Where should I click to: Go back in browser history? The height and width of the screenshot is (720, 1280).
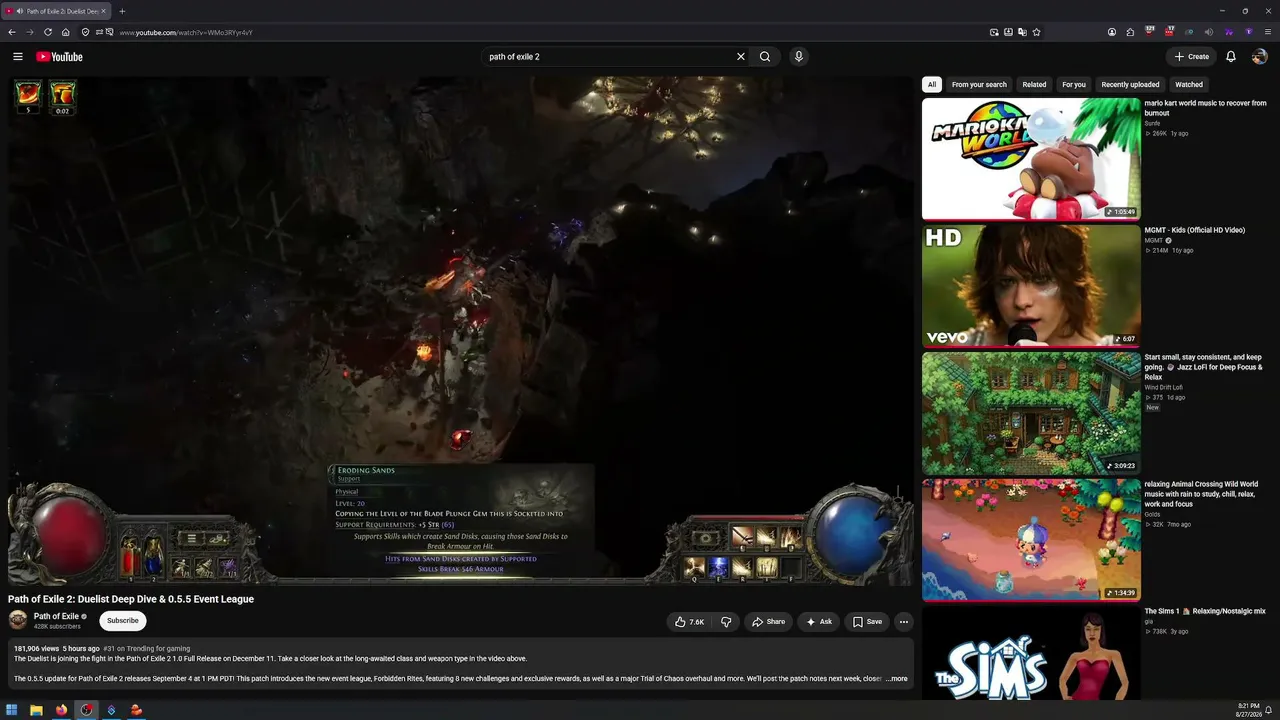pos(12,32)
